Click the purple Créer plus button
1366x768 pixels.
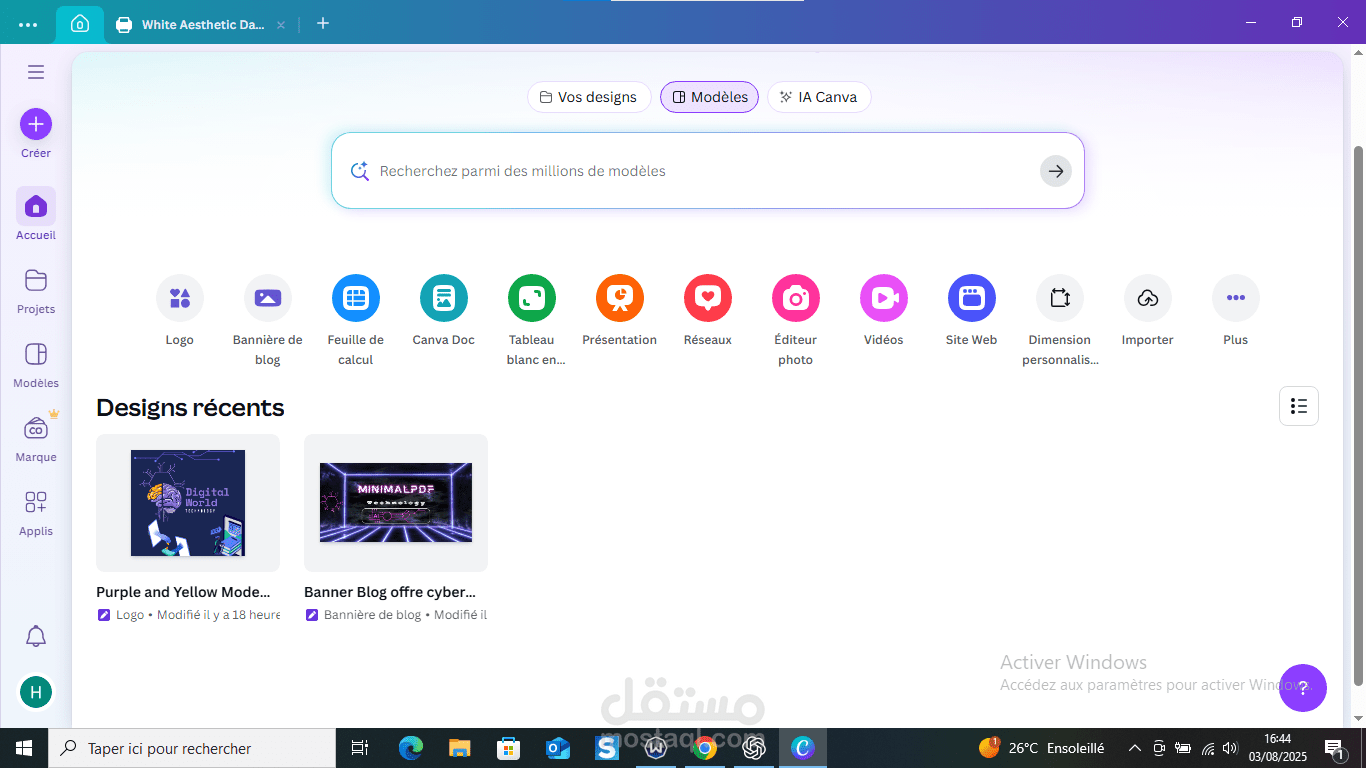pos(36,124)
